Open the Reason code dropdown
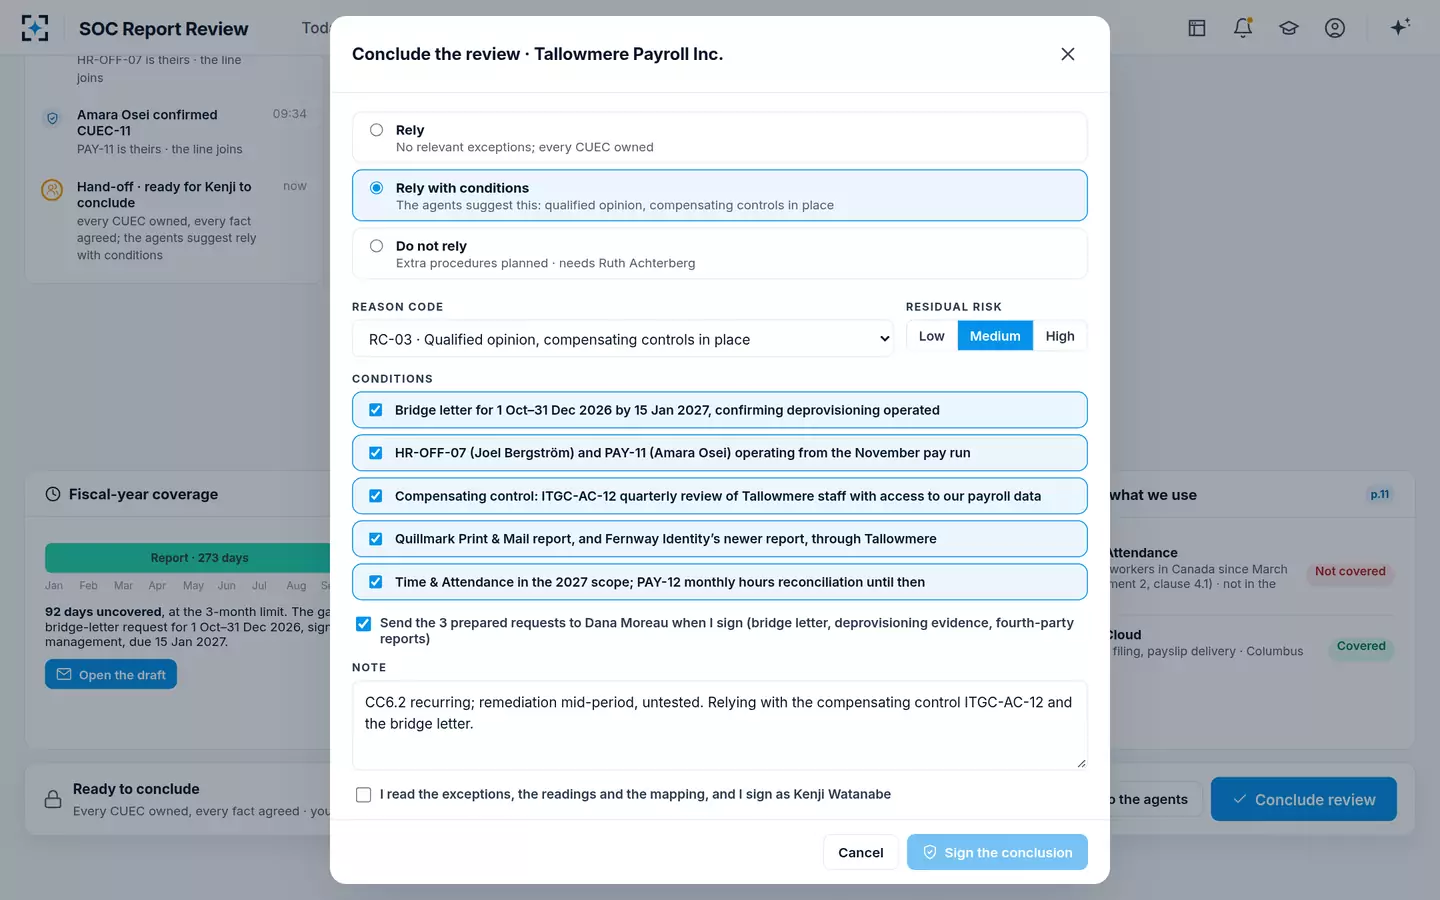Image resolution: width=1440 pixels, height=900 pixels. coord(623,339)
